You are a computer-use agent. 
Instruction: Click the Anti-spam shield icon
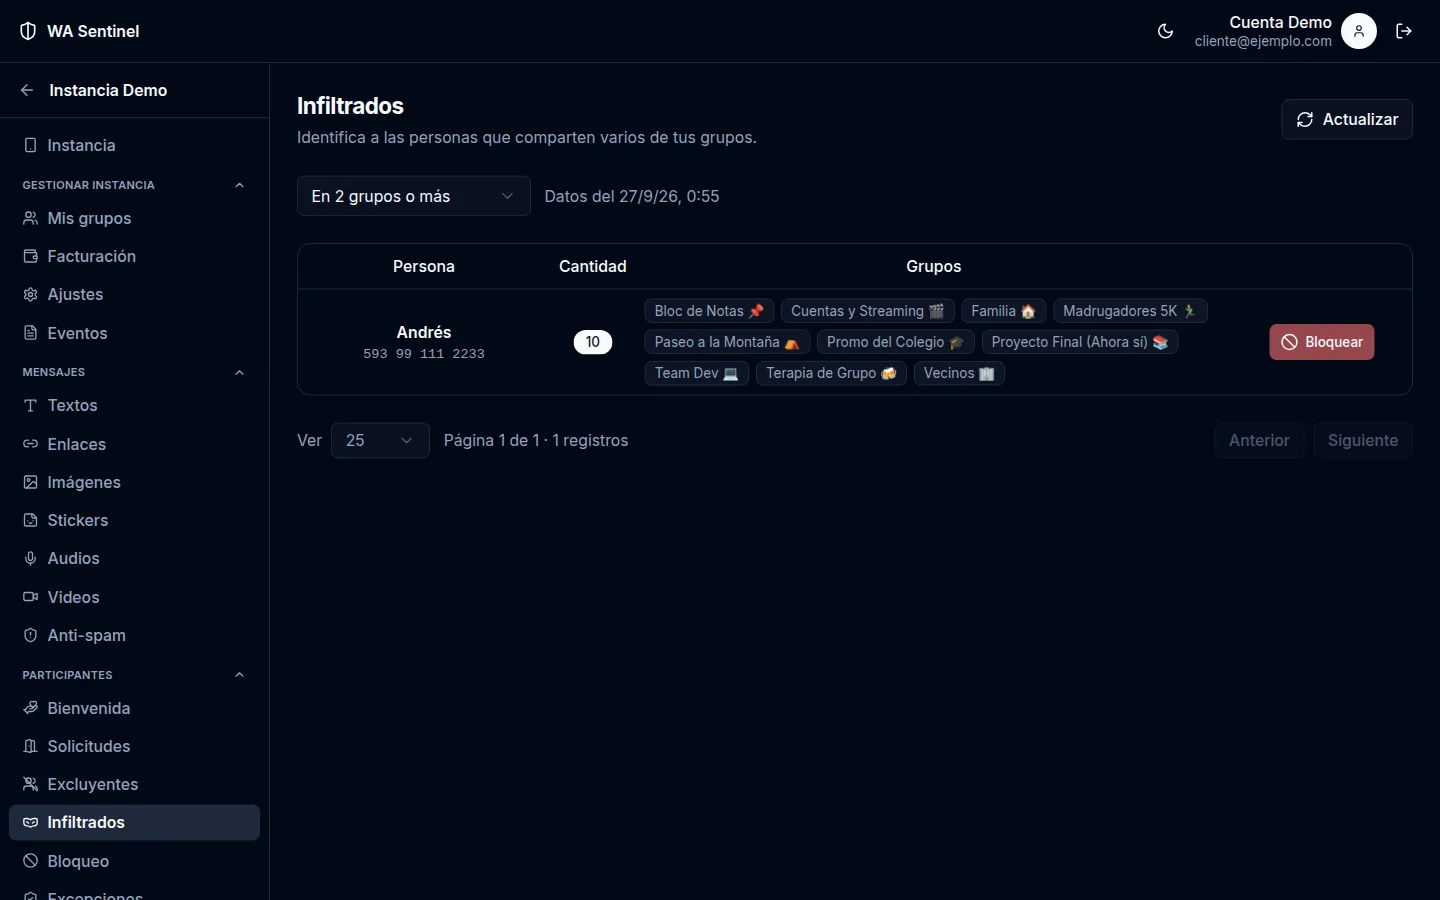pyautogui.click(x=30, y=635)
